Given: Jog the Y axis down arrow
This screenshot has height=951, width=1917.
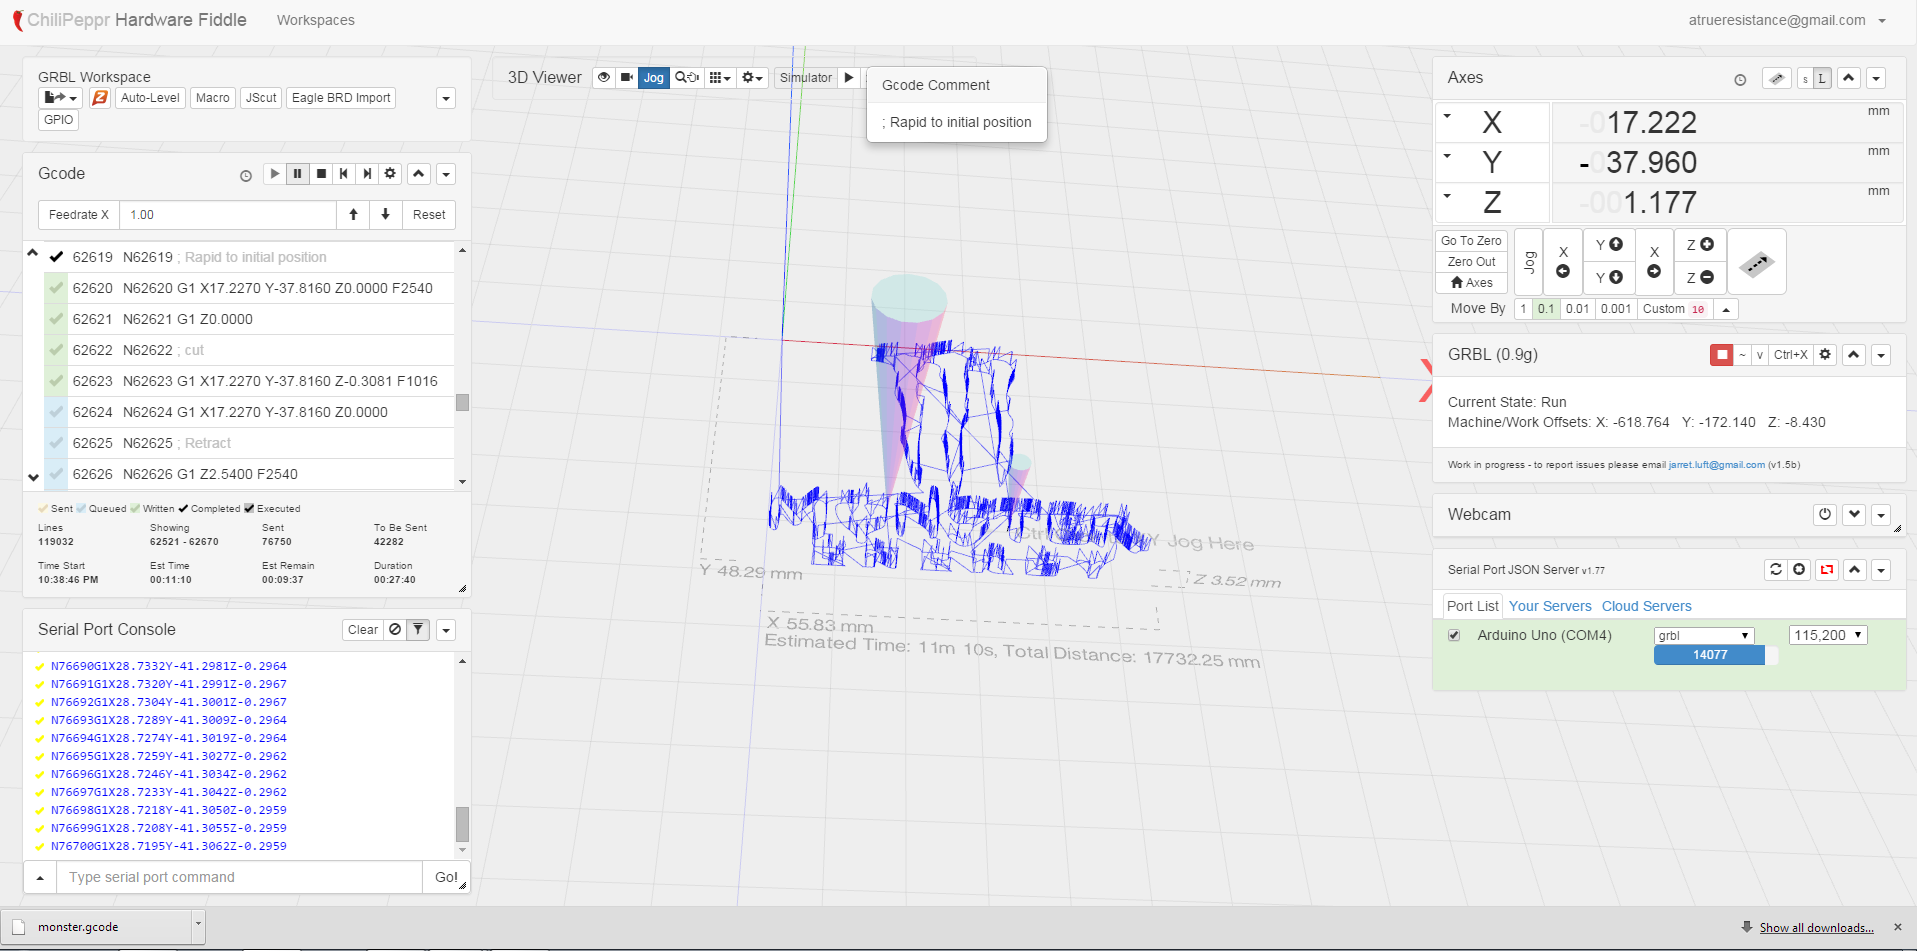Looking at the screenshot, I should pyautogui.click(x=1608, y=278).
